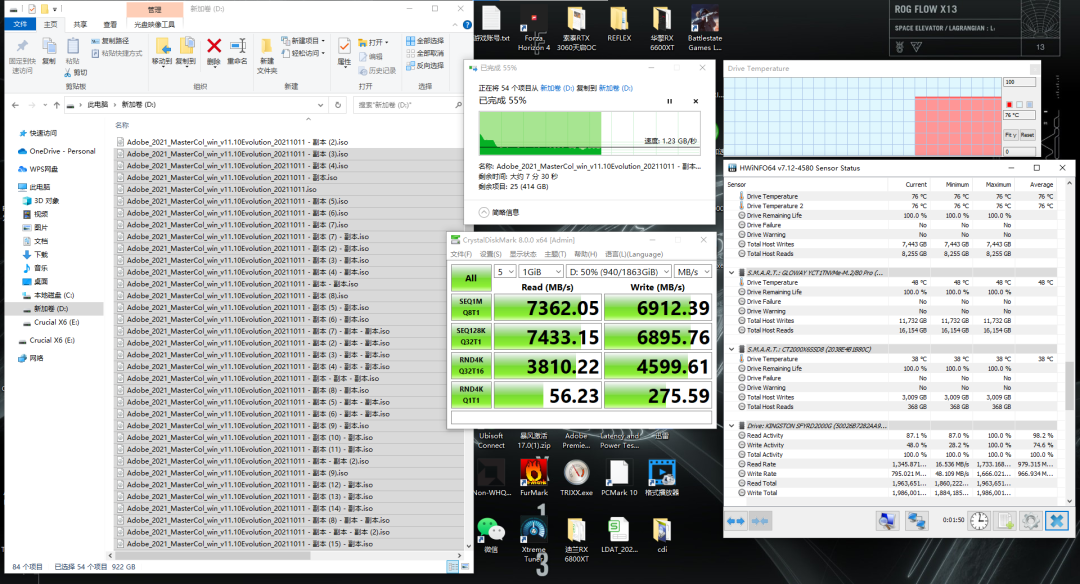Click HWiNFO logging sheet with plus icon
Image resolution: width=1080 pixels, height=584 pixels.
(x=1005, y=521)
